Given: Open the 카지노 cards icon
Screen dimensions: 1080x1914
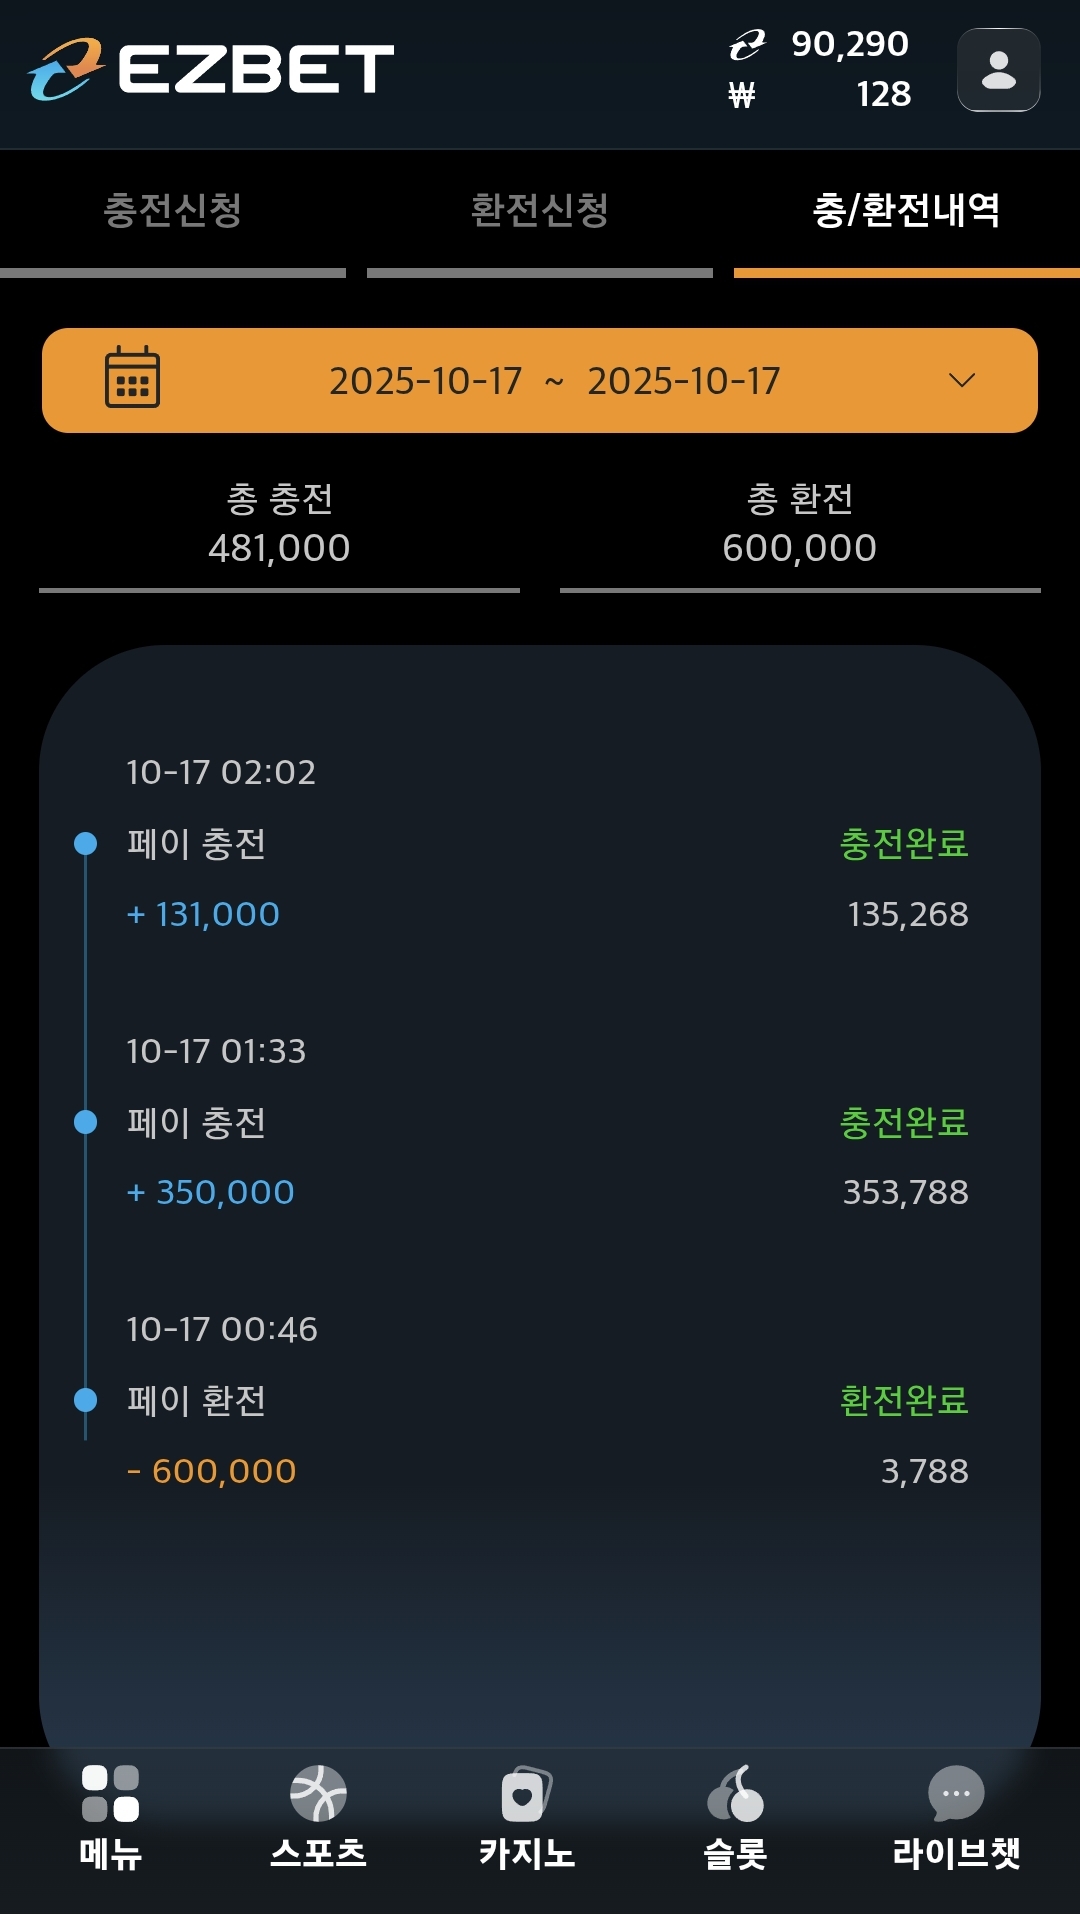Looking at the screenshot, I should [x=526, y=1794].
